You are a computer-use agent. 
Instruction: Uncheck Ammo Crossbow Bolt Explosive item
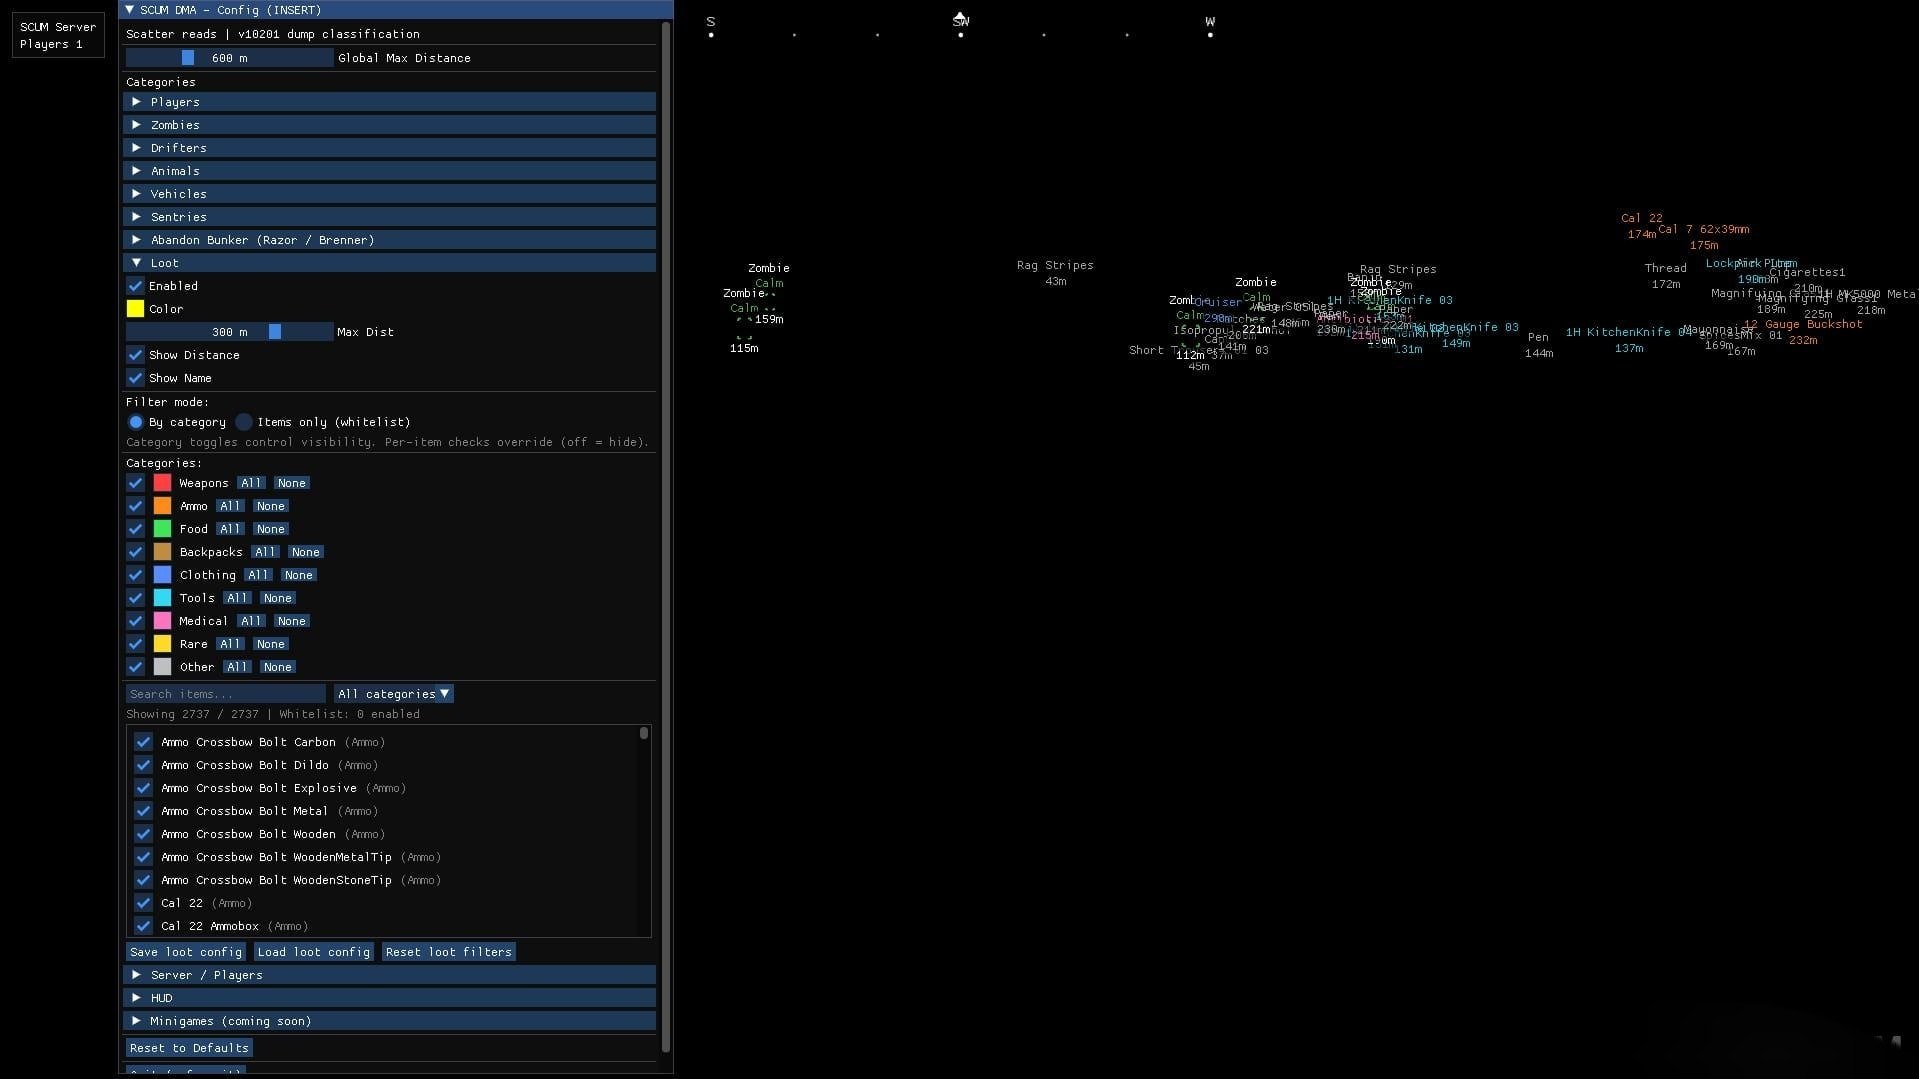[143, 788]
